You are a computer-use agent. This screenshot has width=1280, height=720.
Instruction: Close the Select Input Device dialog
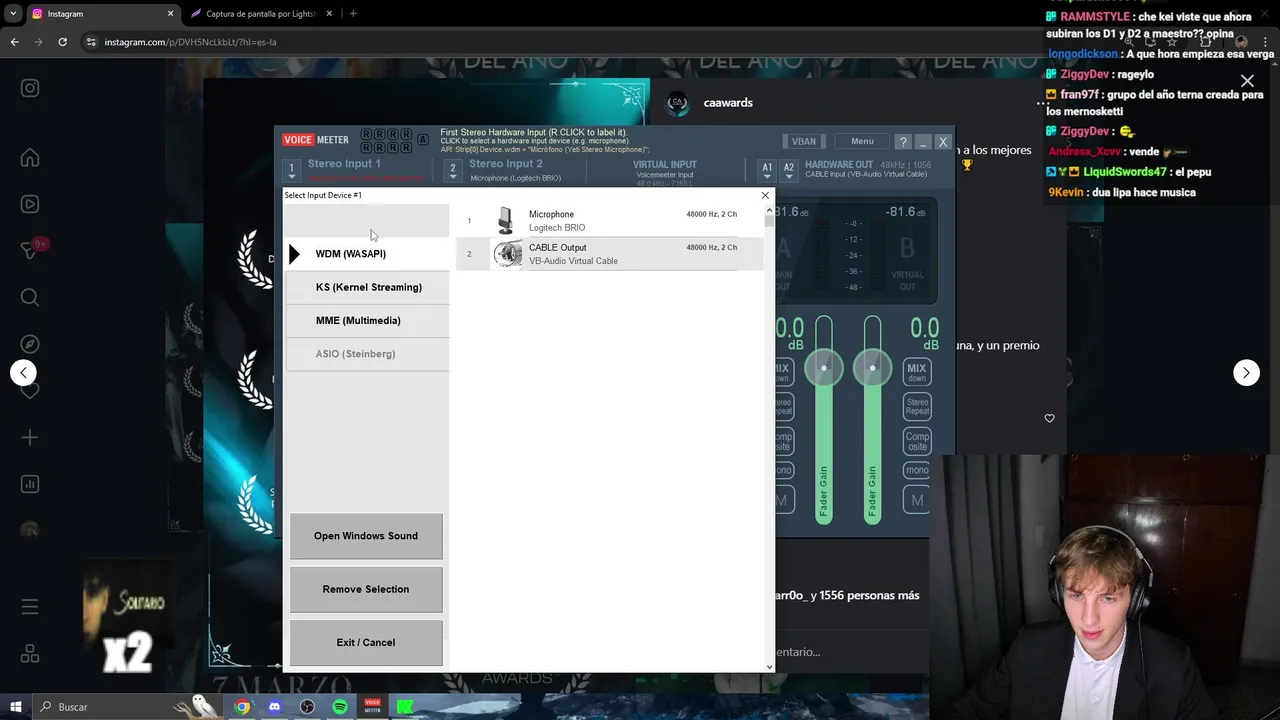pos(765,196)
